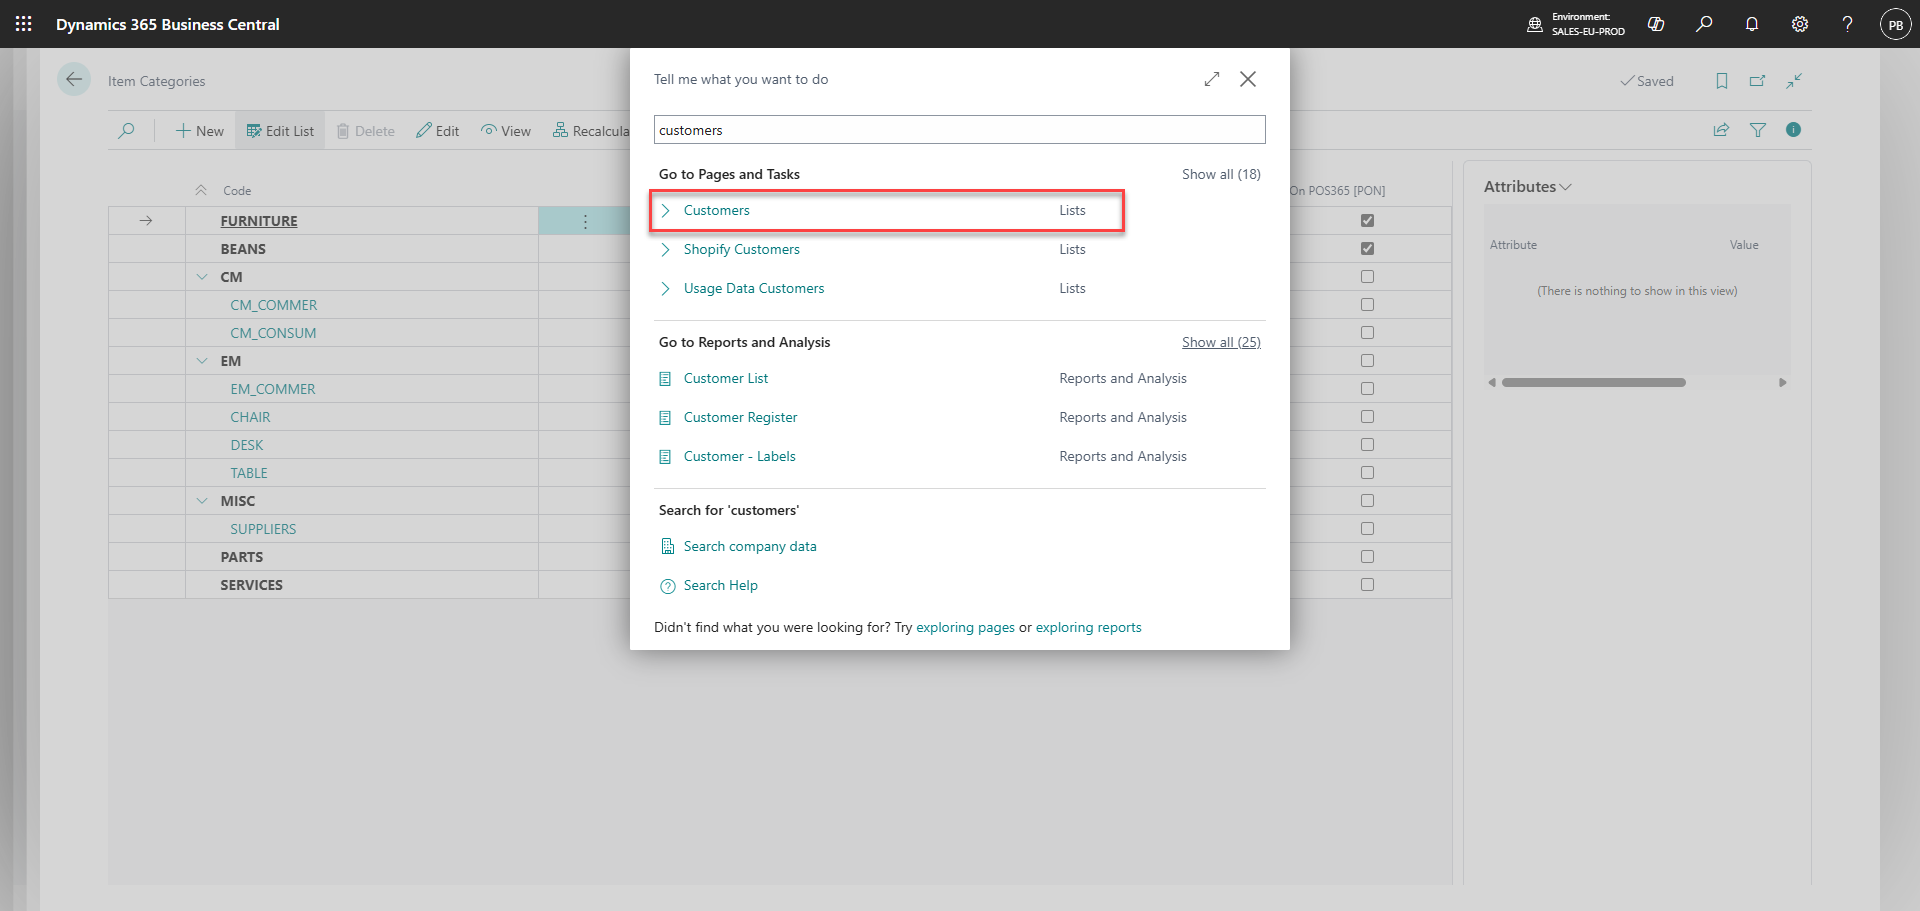
Task: Collapse all rows via Code header chevrons
Action: pyautogui.click(x=201, y=190)
